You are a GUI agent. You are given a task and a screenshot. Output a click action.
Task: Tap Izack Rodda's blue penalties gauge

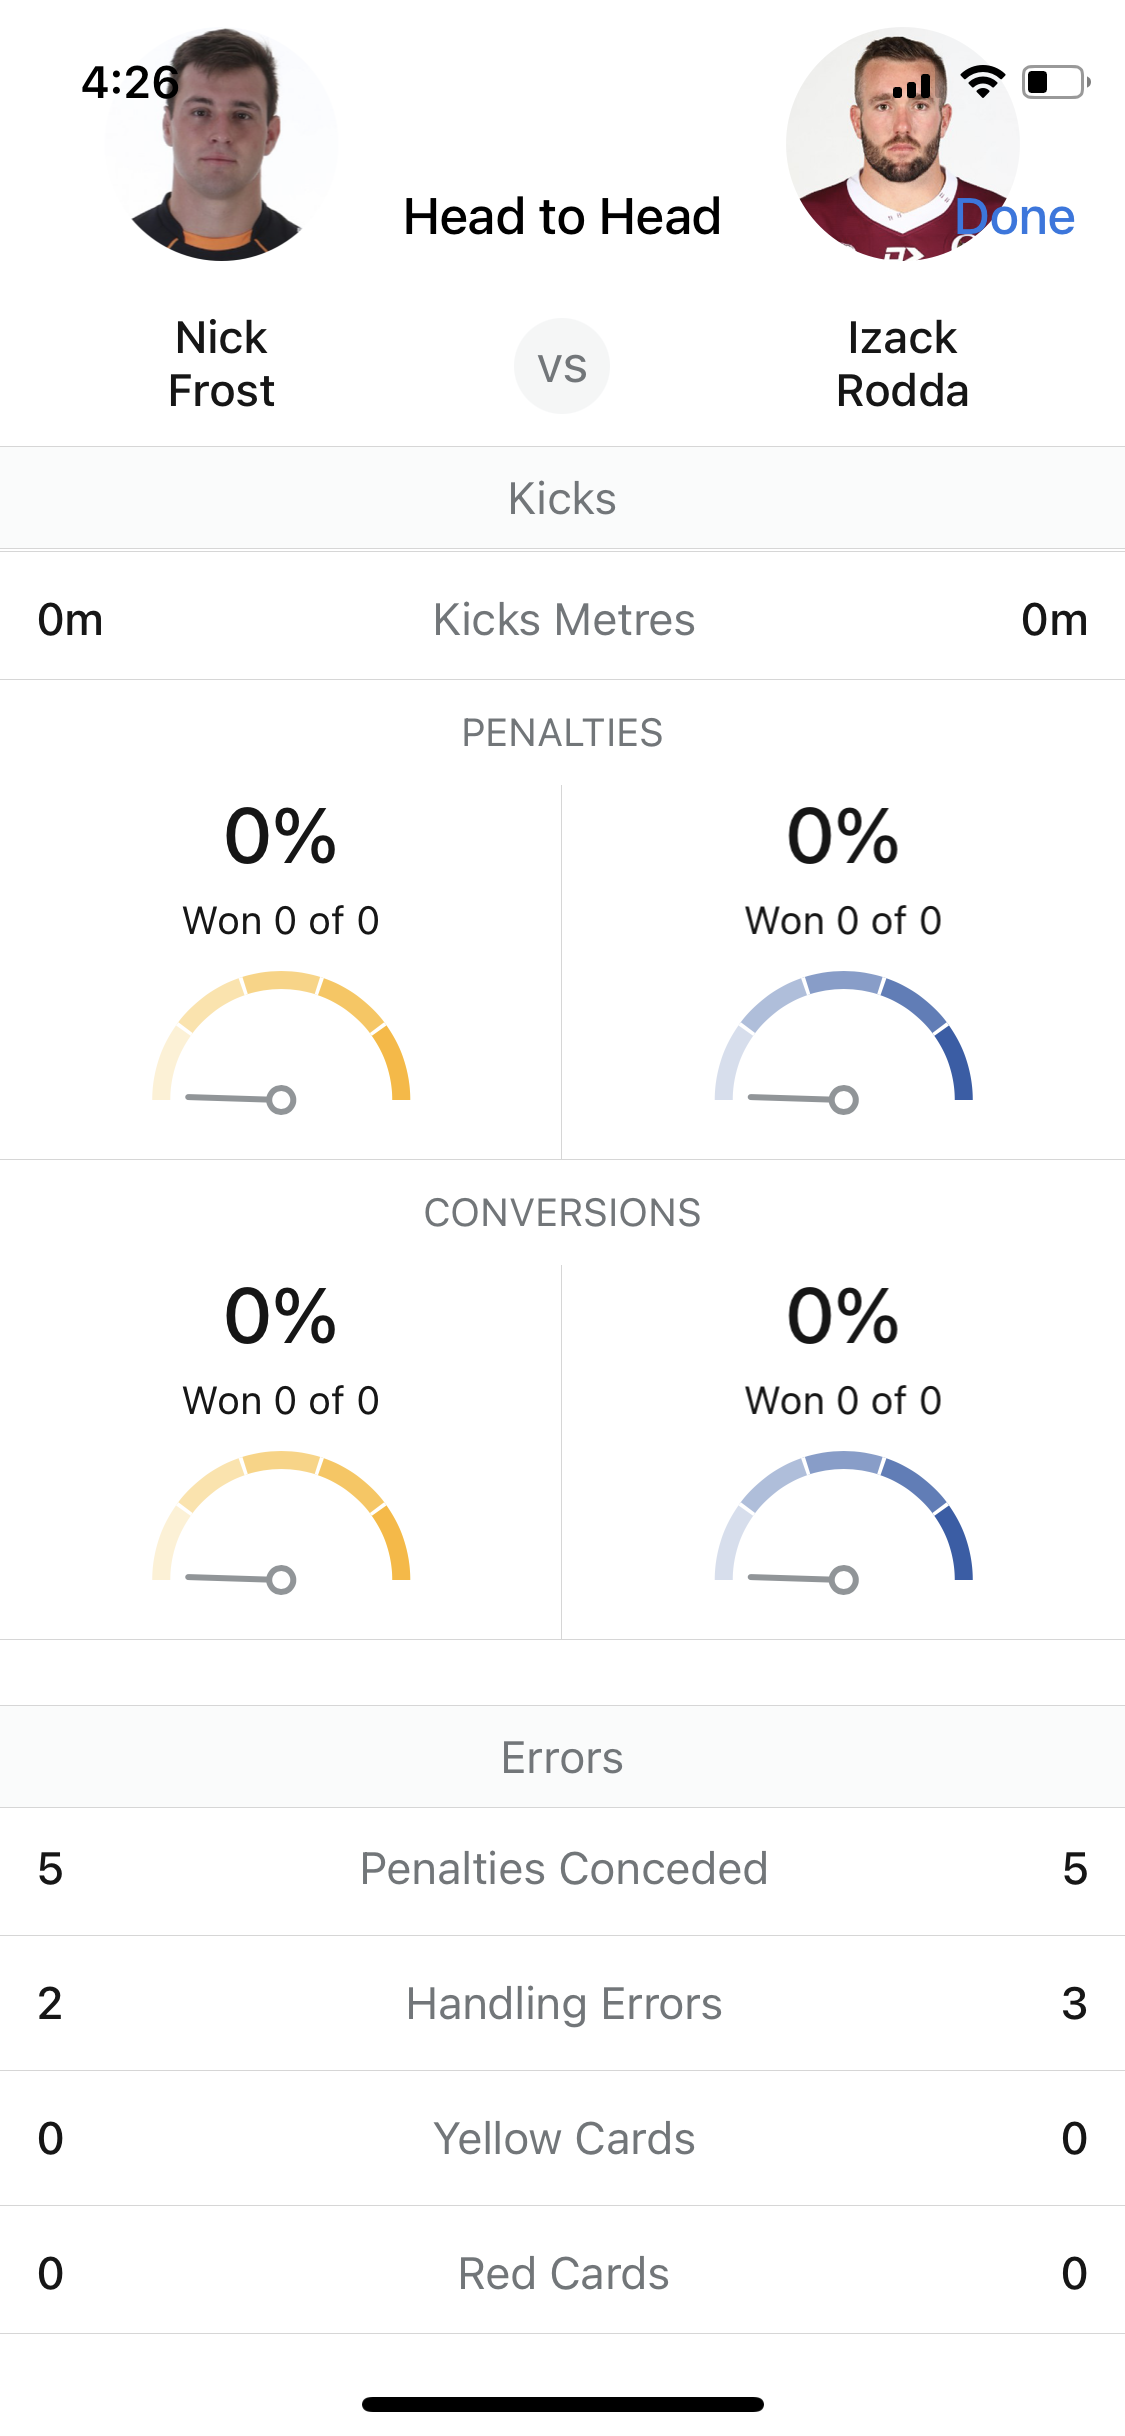pyautogui.click(x=844, y=1041)
